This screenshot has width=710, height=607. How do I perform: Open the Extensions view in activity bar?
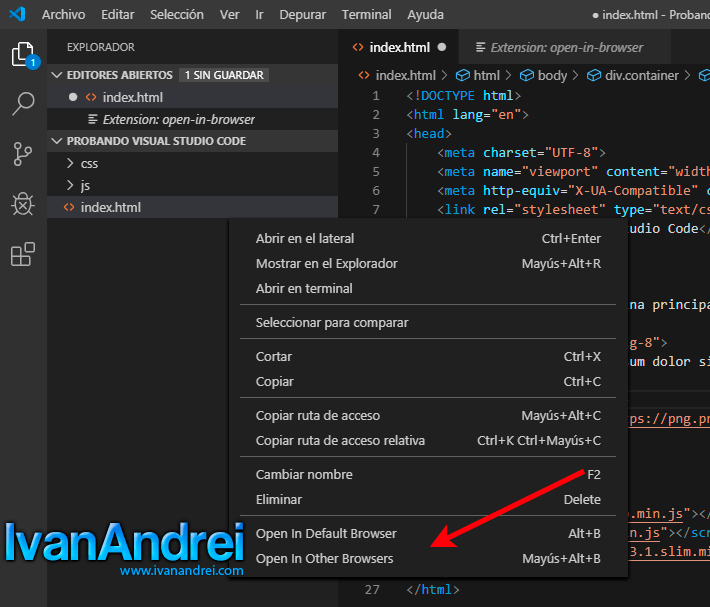(x=23, y=254)
